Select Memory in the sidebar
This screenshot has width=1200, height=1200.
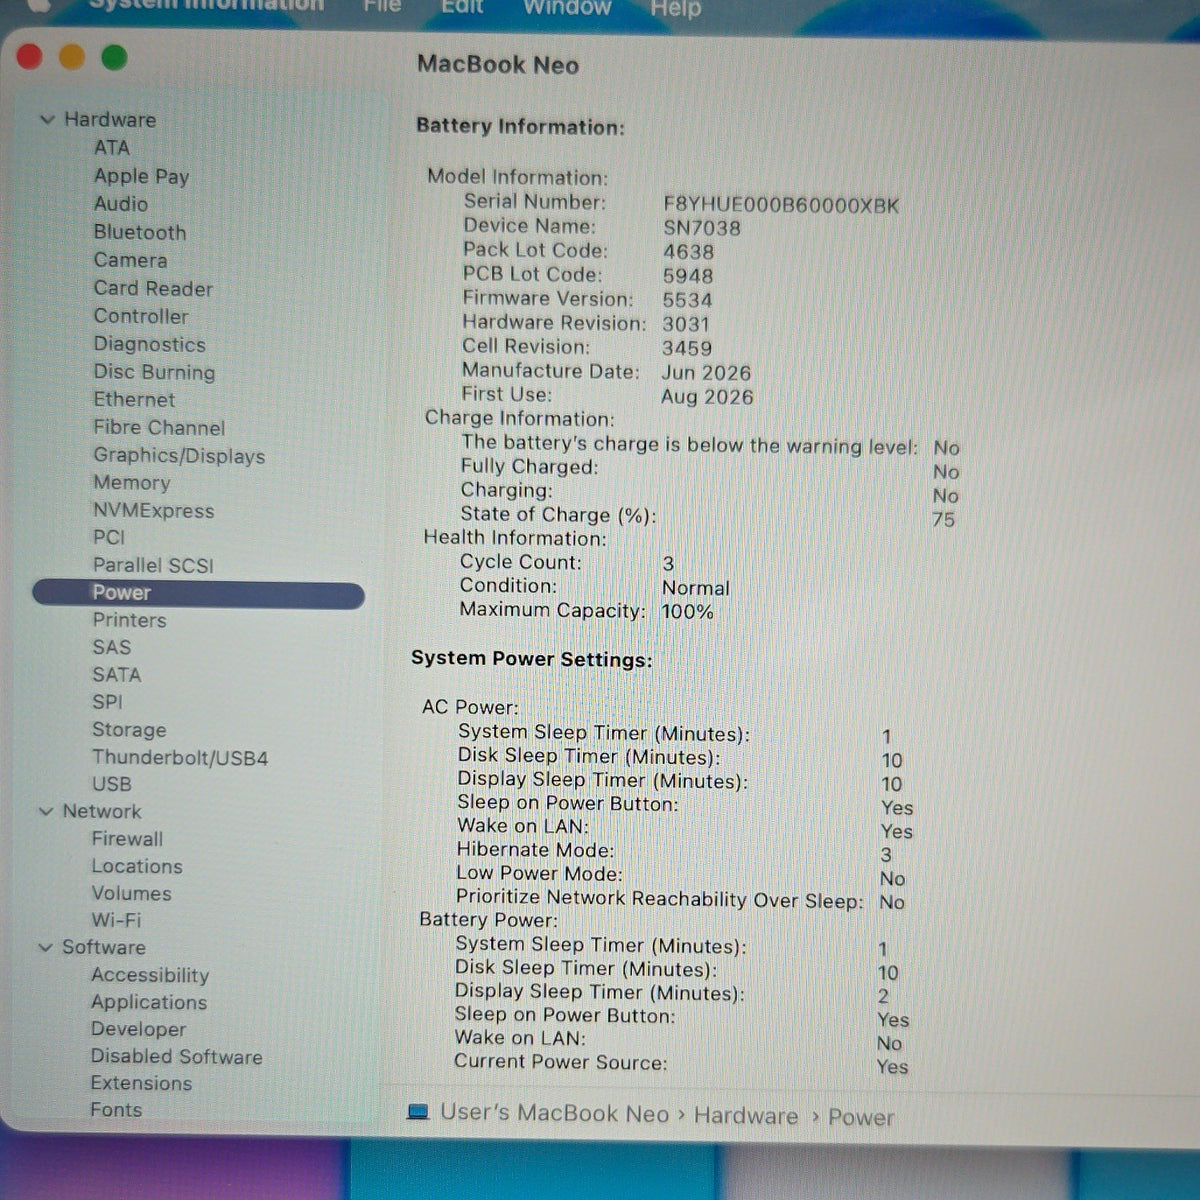[x=131, y=482]
